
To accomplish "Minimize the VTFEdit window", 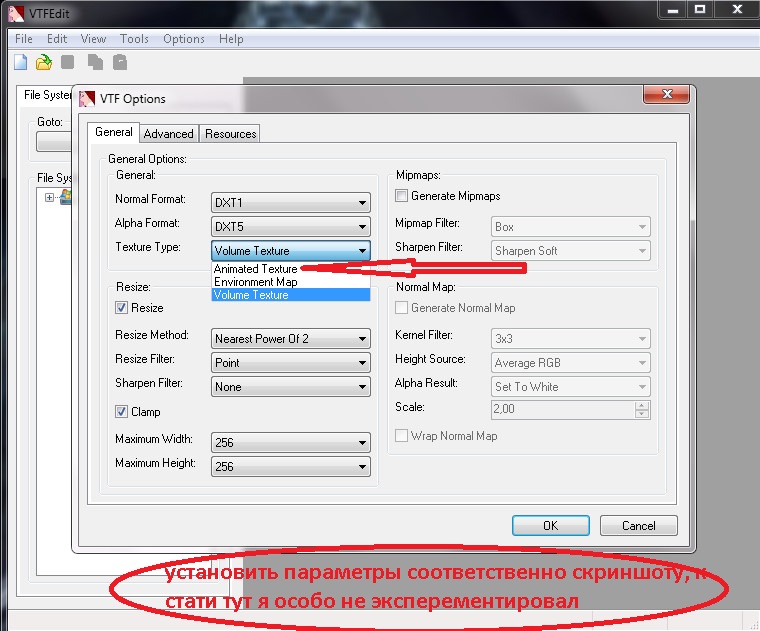I will click(x=673, y=10).
